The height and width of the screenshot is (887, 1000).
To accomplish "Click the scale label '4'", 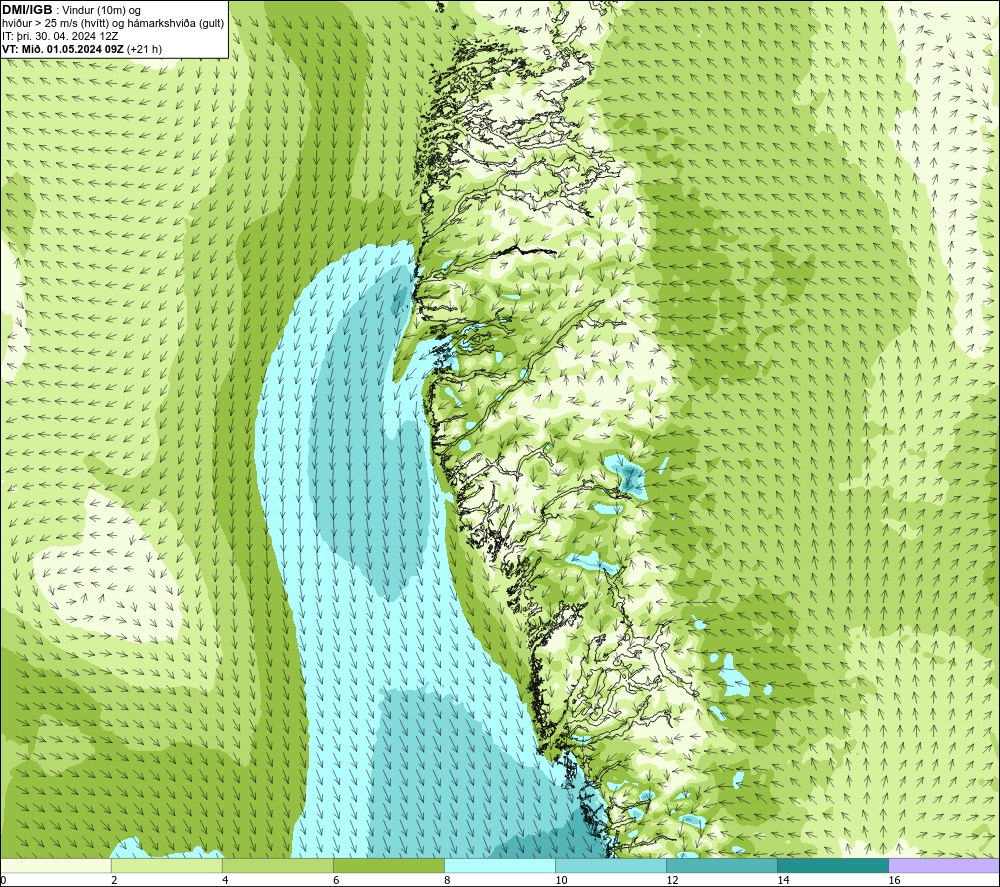I will tap(225, 881).
